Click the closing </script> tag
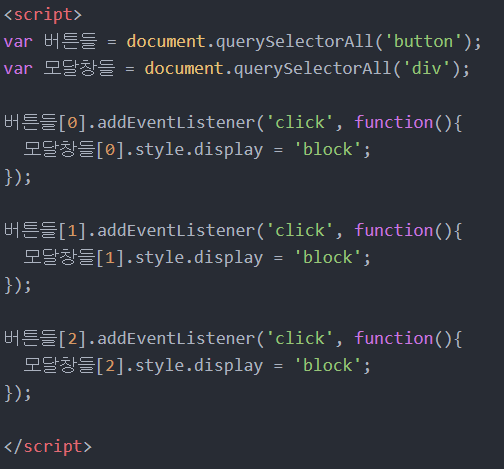Image resolution: width=504 pixels, height=469 pixels. coord(48,447)
